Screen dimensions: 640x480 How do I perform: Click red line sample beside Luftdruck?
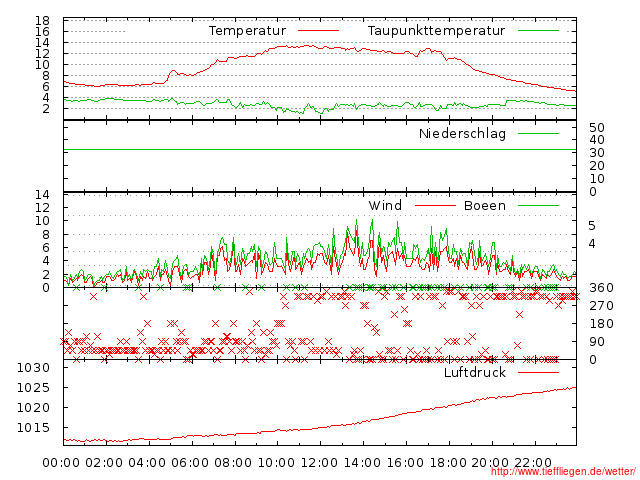(538, 372)
